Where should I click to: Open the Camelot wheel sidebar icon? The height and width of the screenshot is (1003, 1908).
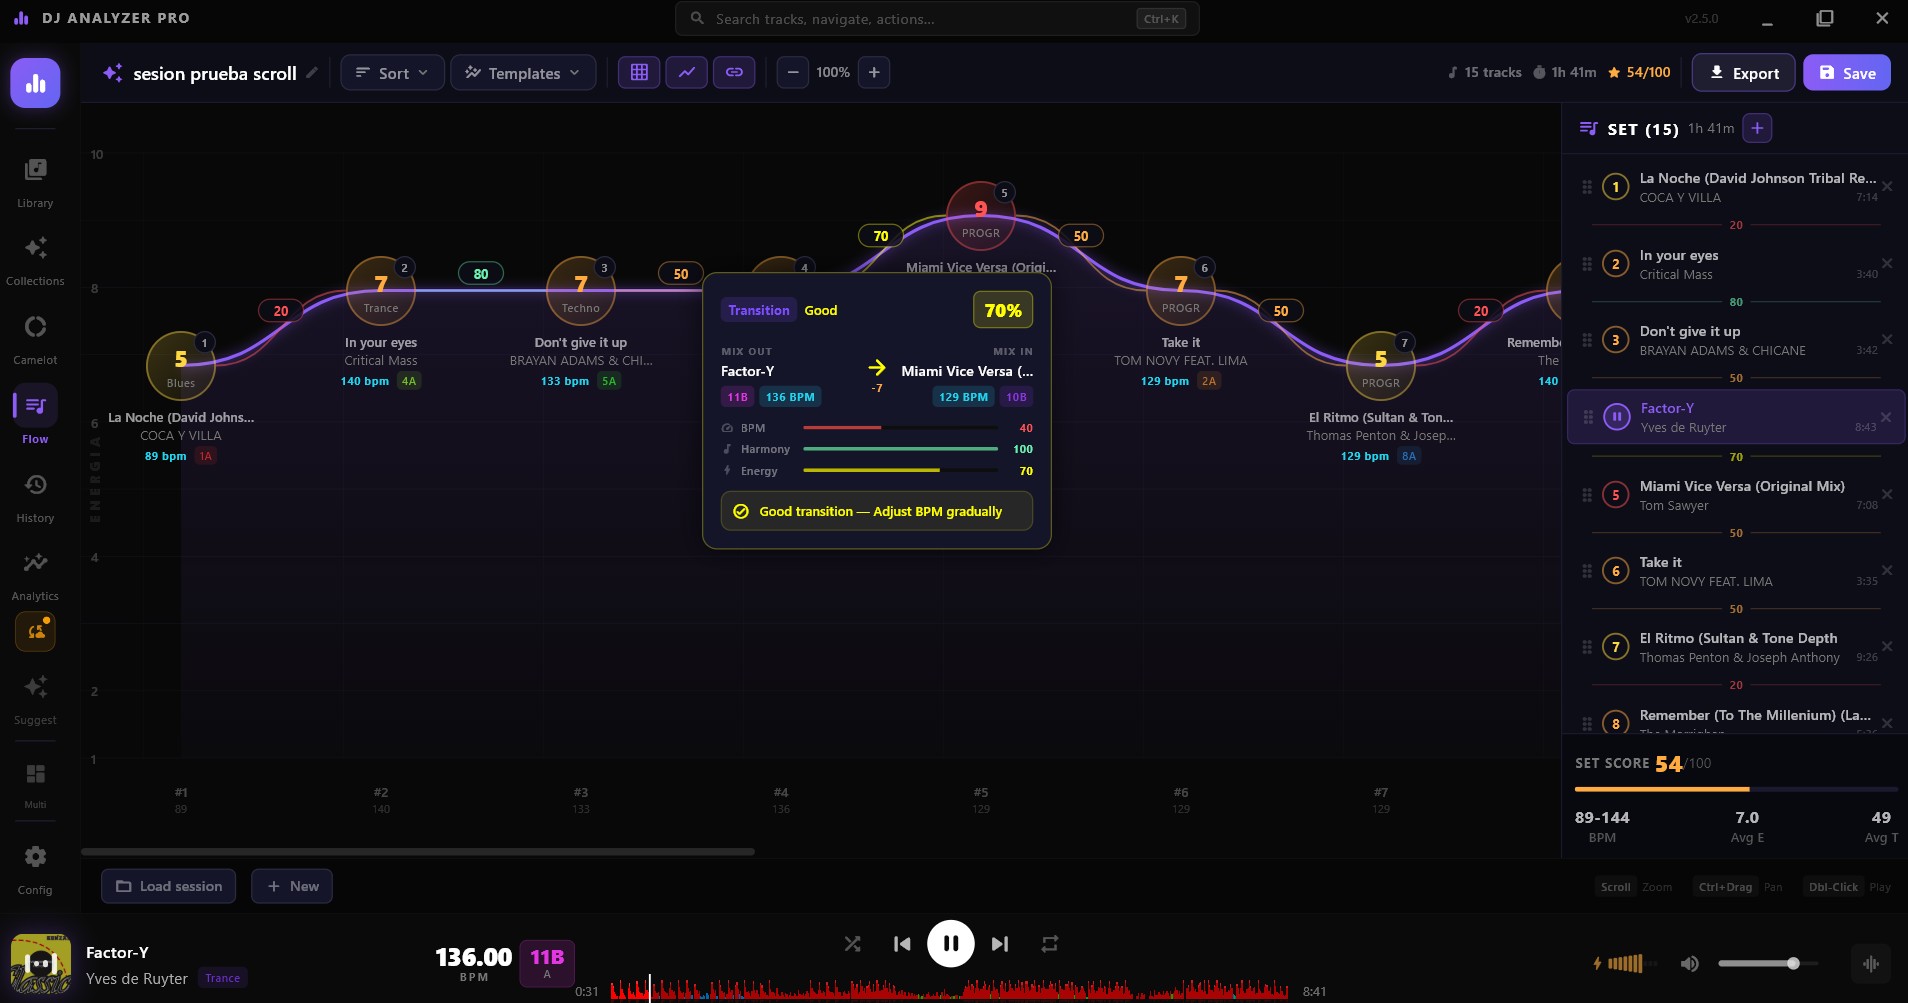35,328
